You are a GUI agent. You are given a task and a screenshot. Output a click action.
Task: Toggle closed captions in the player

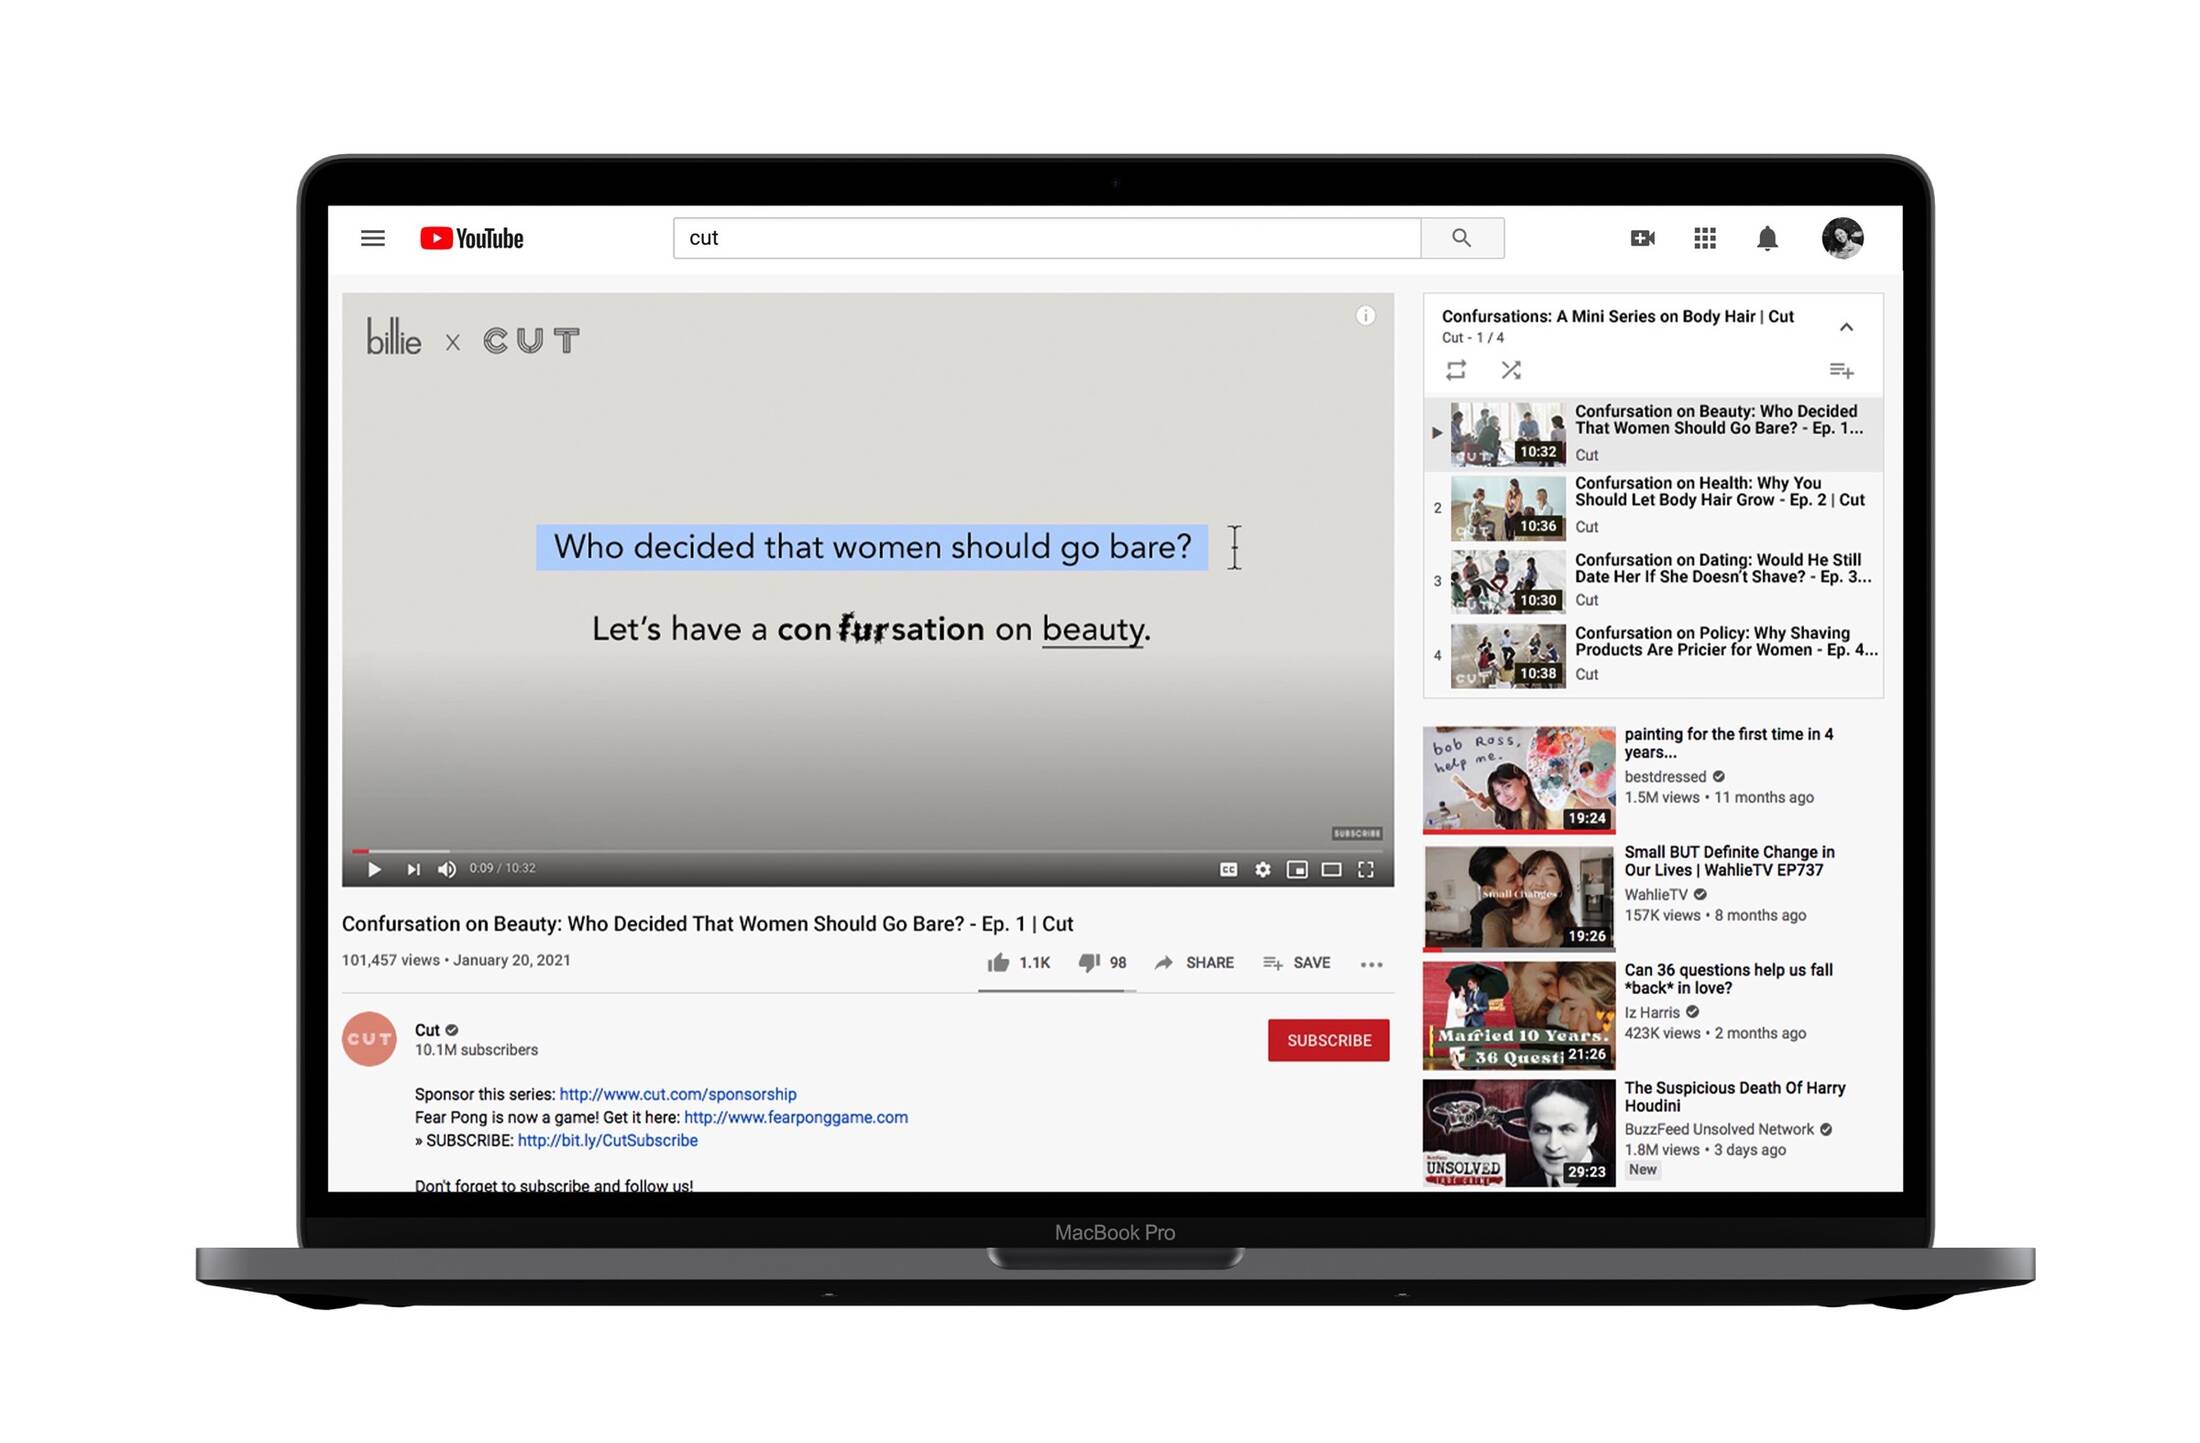[1228, 869]
